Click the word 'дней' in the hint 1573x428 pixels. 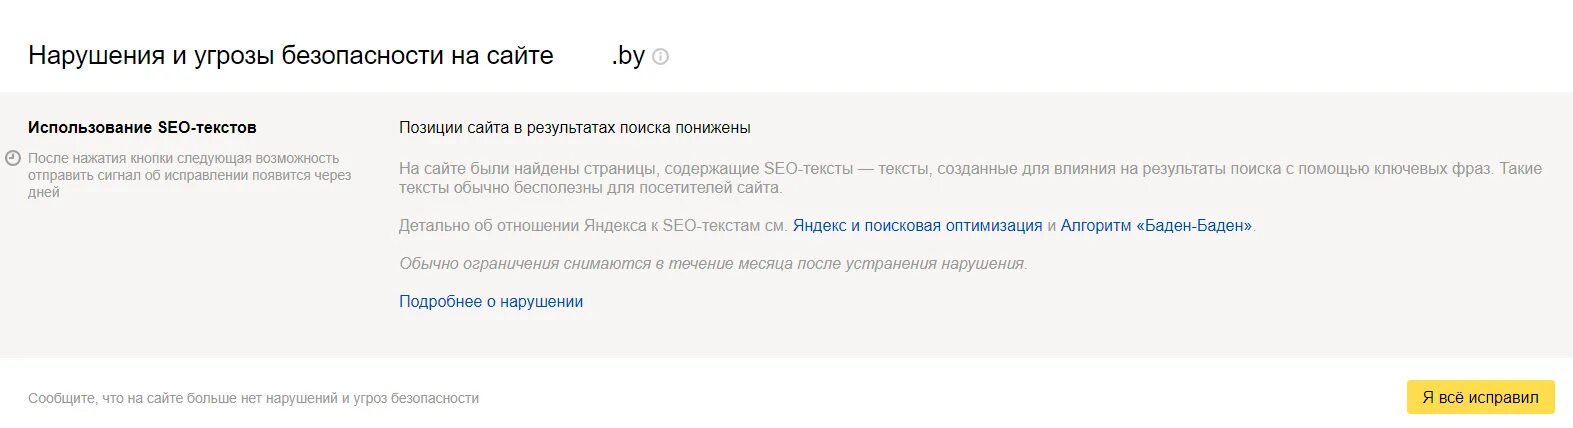point(44,192)
